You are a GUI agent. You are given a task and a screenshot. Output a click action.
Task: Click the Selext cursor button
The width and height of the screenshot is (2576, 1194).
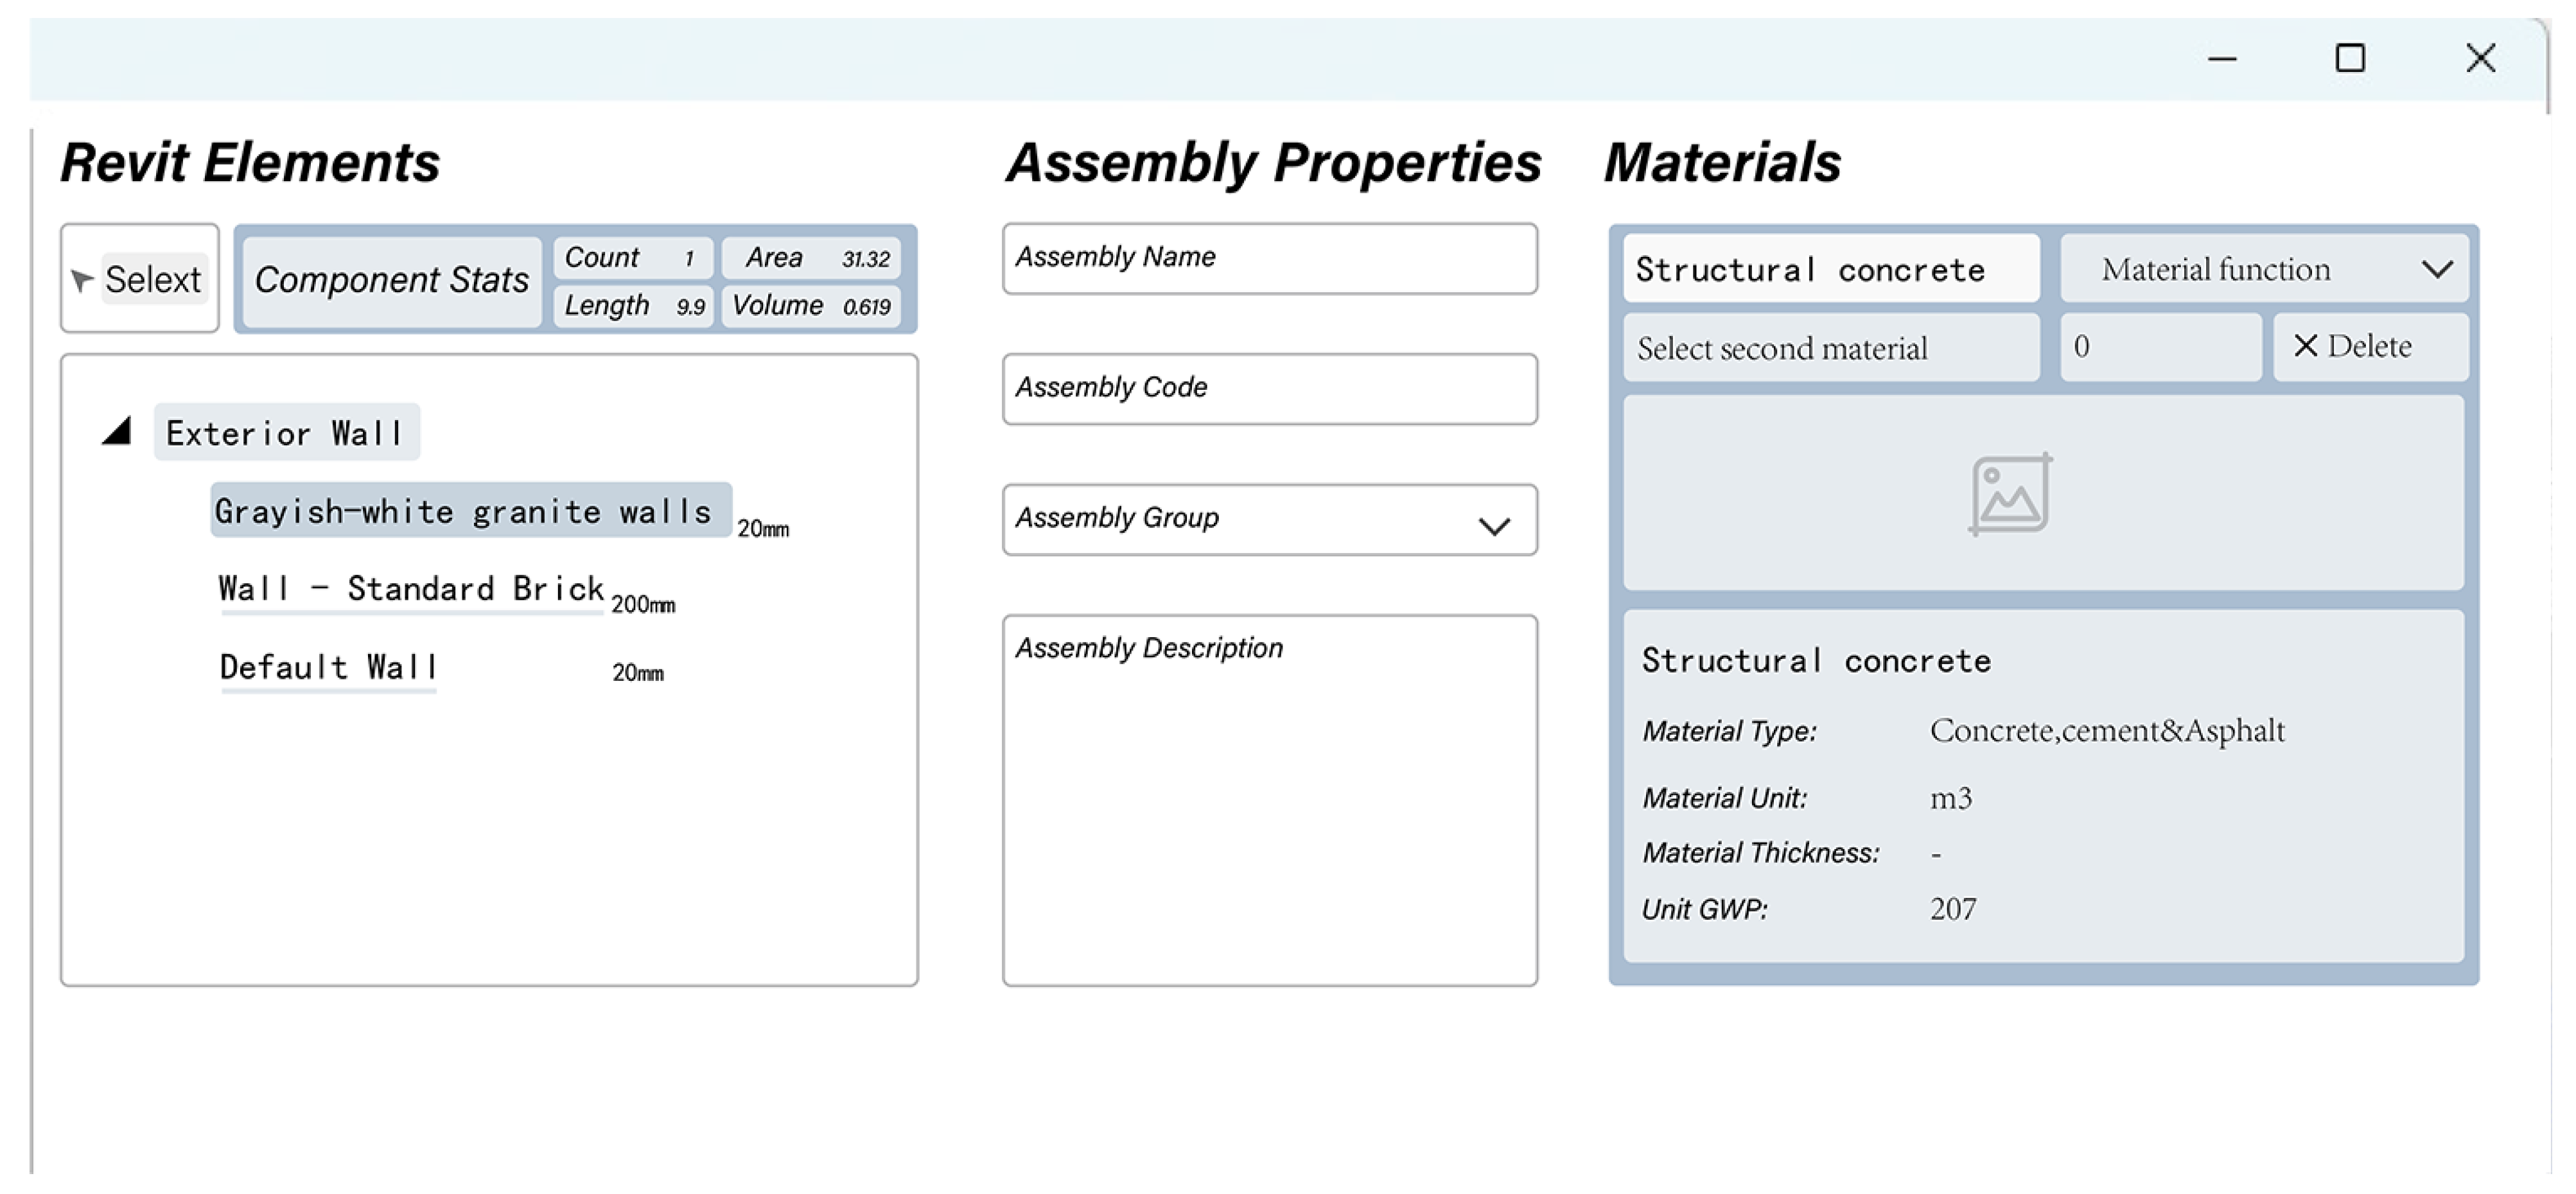[x=140, y=279]
